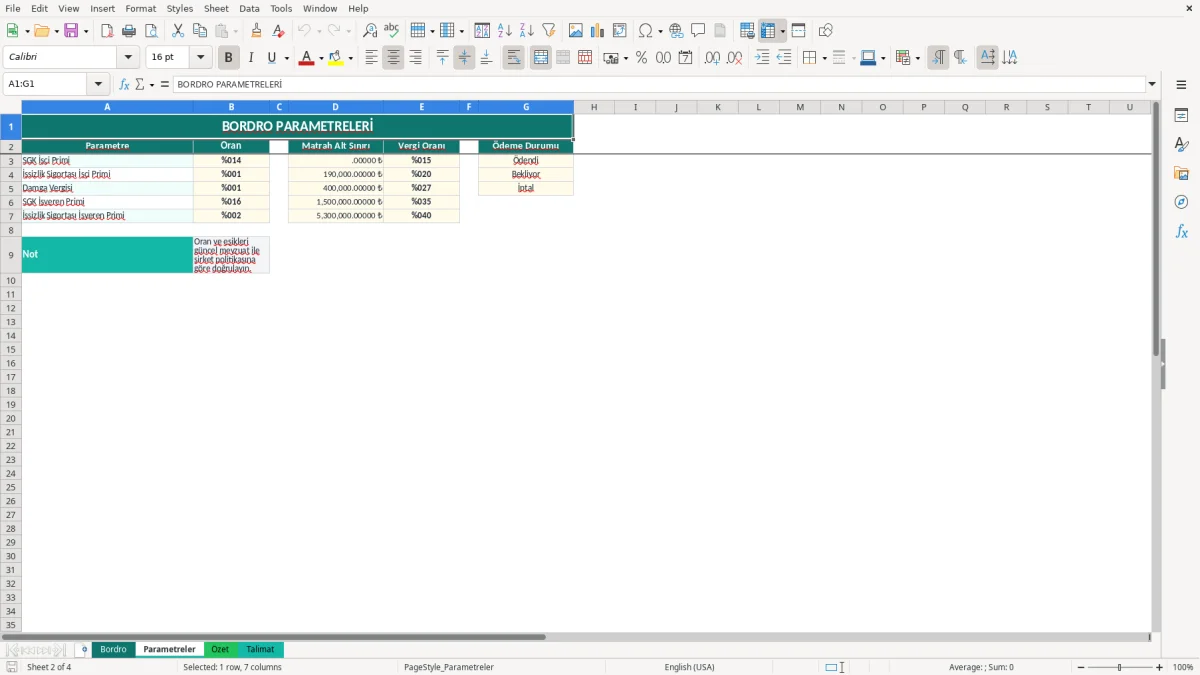Click zoom in plus button
The image size is (1200, 675).
[x=1160, y=667]
